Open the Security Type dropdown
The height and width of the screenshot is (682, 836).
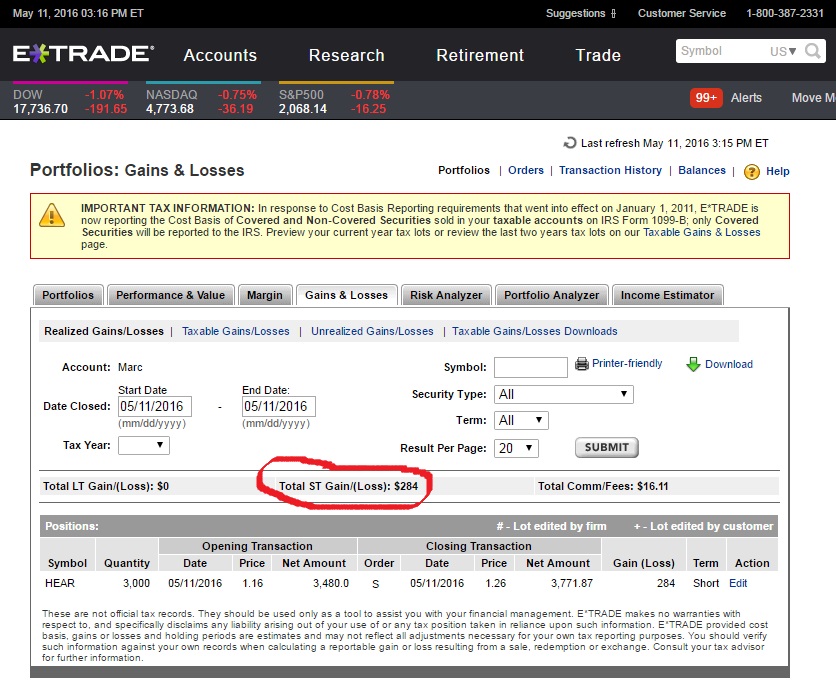pyautogui.click(x=564, y=394)
